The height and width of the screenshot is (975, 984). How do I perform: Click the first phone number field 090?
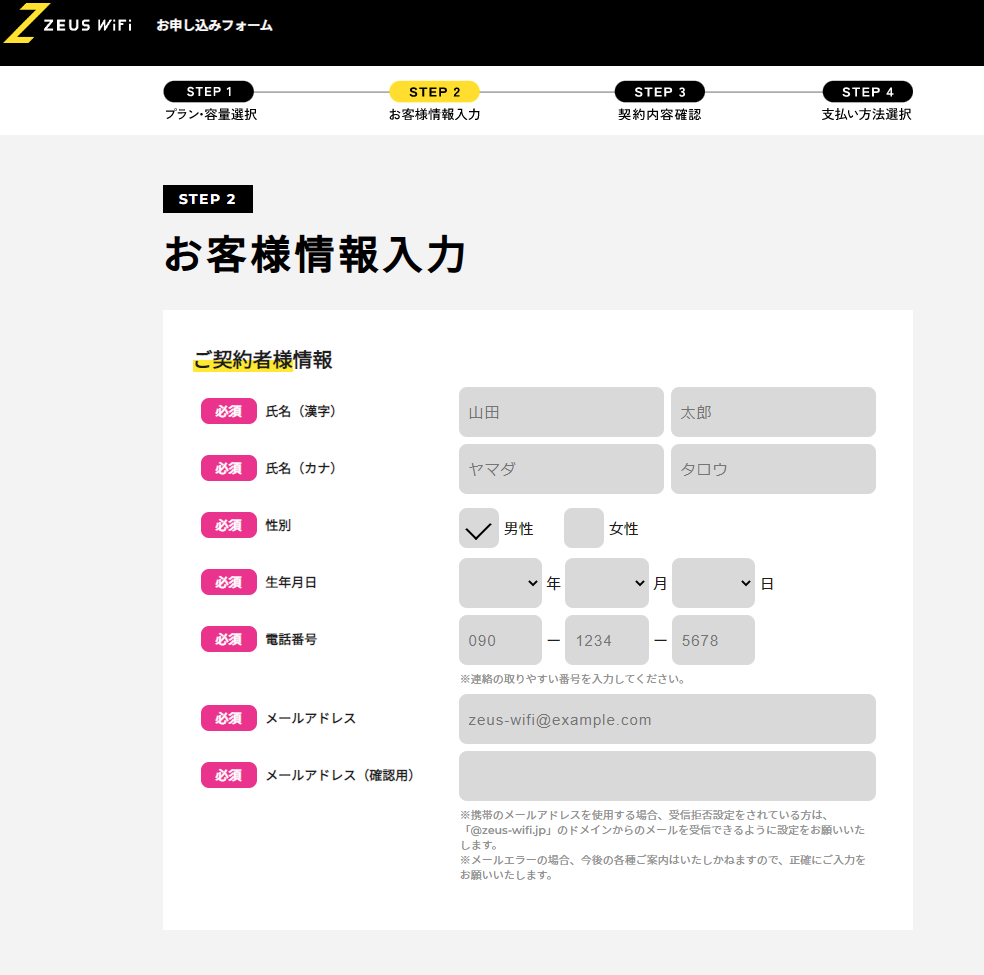click(500, 640)
